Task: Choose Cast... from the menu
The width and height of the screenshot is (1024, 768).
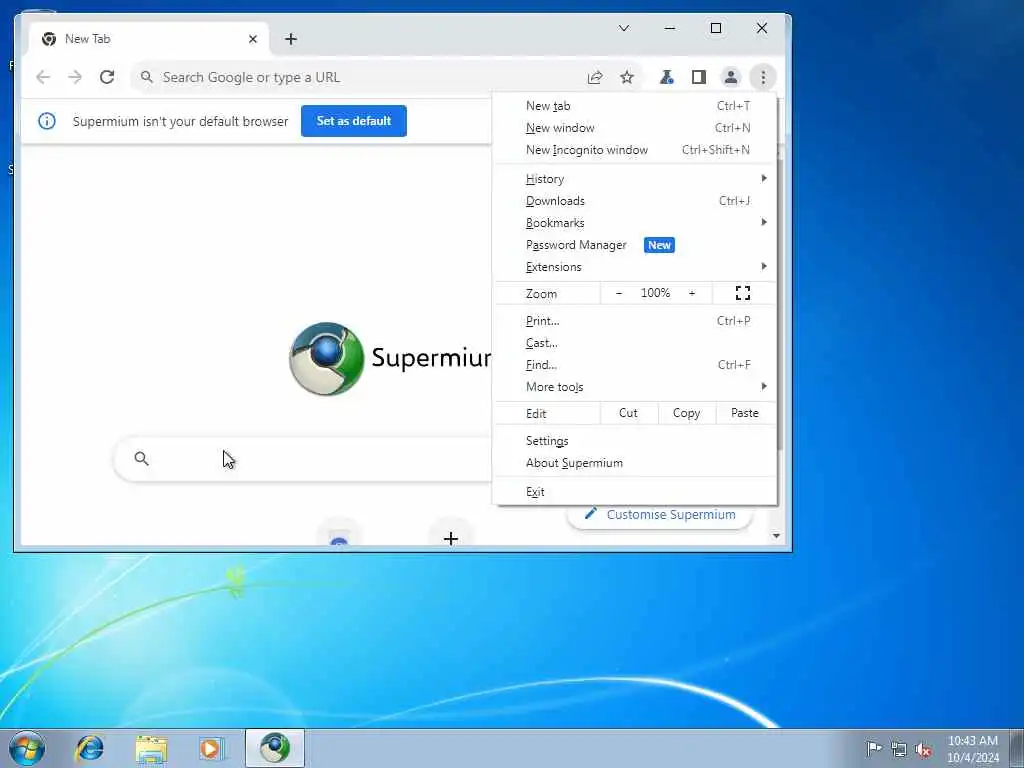Action: 635,344
